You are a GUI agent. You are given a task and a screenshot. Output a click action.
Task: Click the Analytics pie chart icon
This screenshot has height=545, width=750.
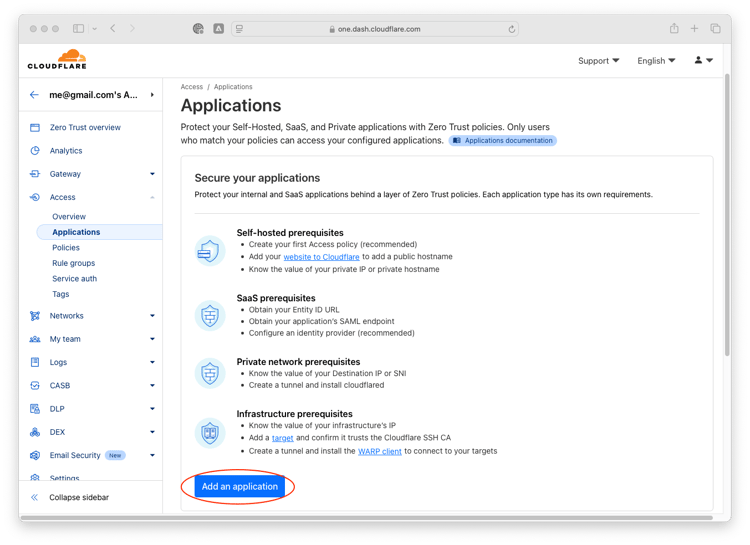click(x=35, y=151)
